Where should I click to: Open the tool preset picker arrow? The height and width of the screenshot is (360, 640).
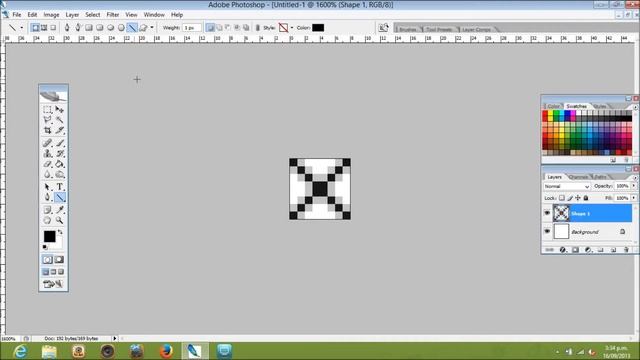(22, 28)
